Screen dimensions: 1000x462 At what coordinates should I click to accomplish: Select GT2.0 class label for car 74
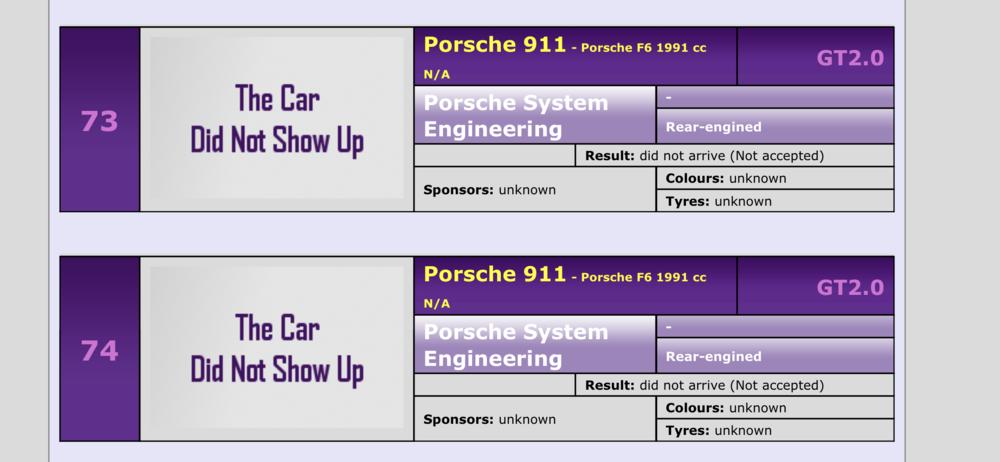[x=850, y=288]
